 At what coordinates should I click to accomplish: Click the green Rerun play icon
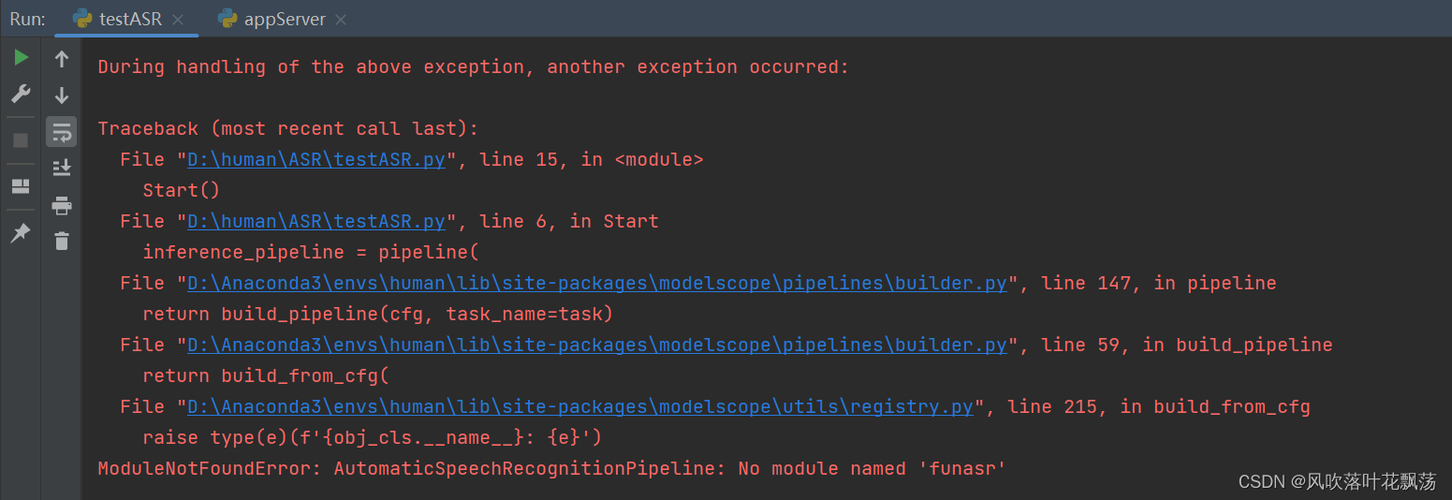pos(20,58)
